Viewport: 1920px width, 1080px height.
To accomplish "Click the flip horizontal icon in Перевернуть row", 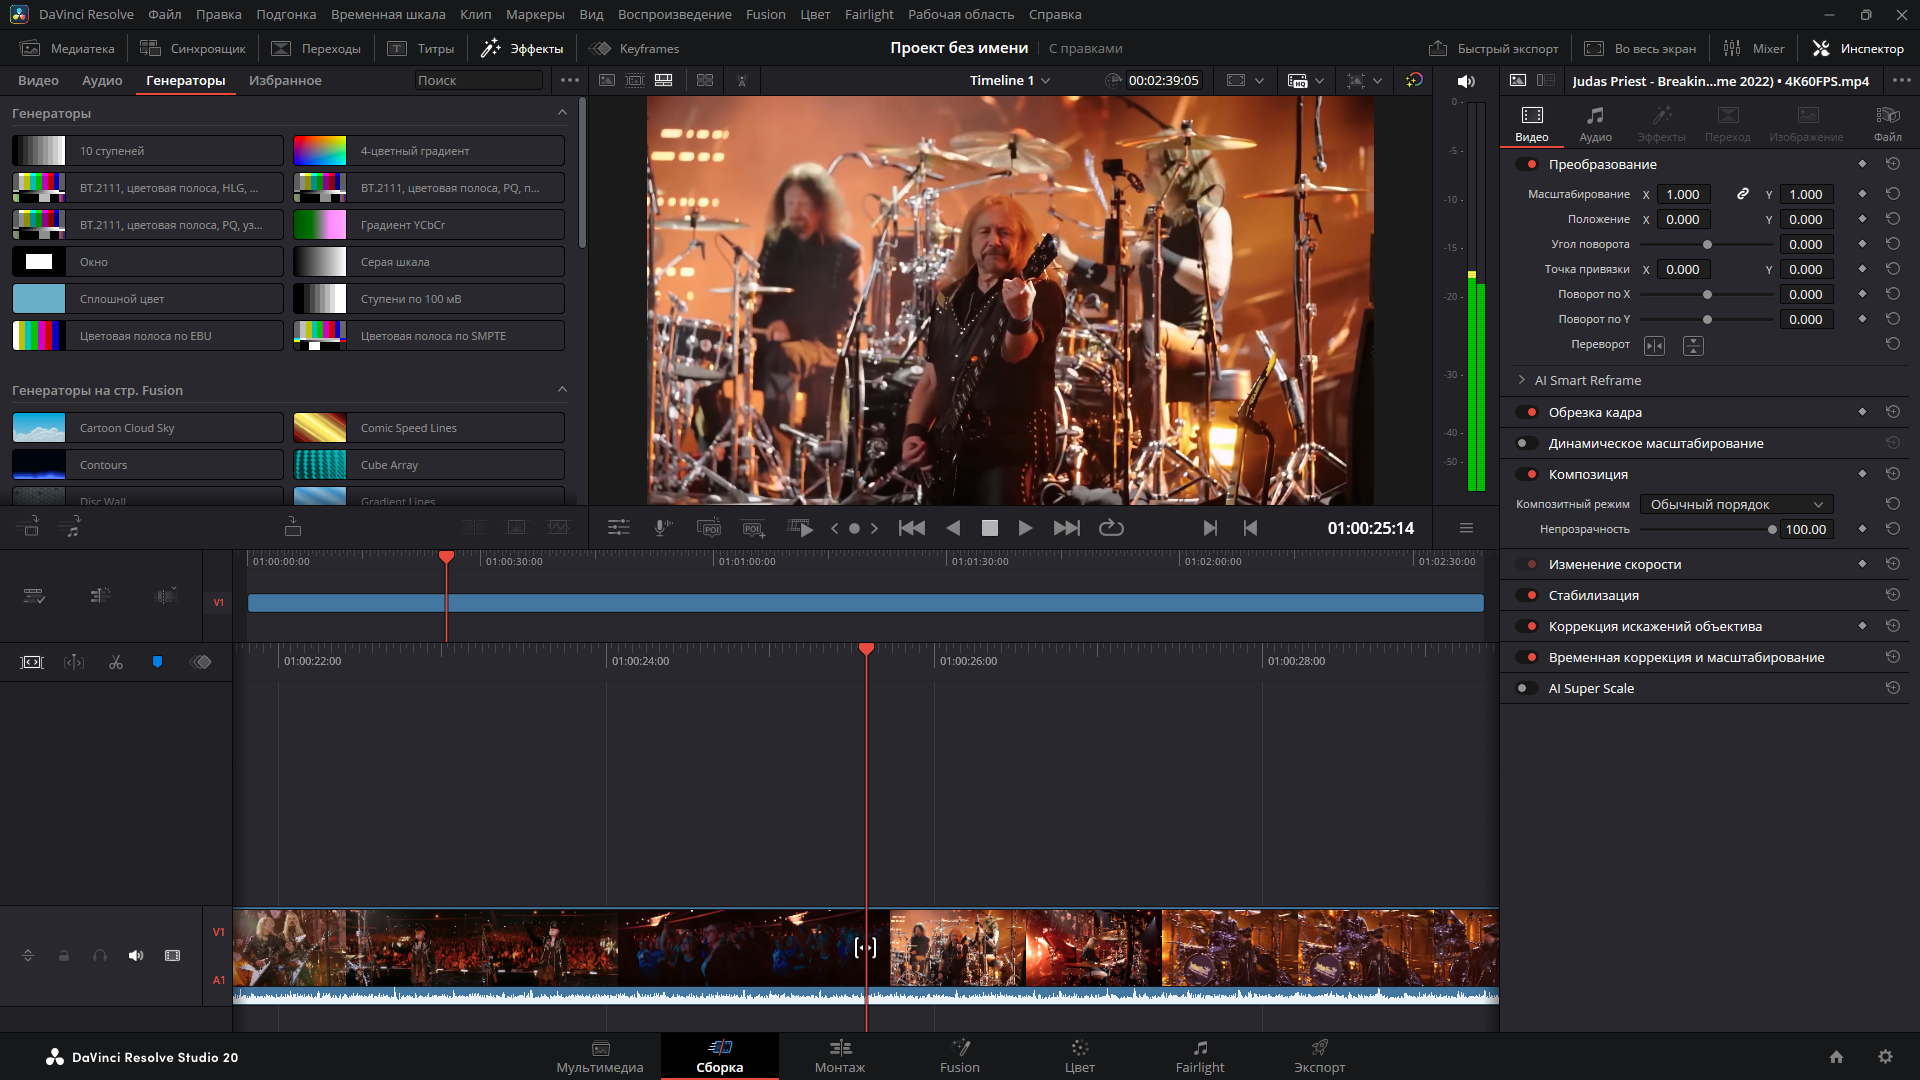I will [1655, 345].
